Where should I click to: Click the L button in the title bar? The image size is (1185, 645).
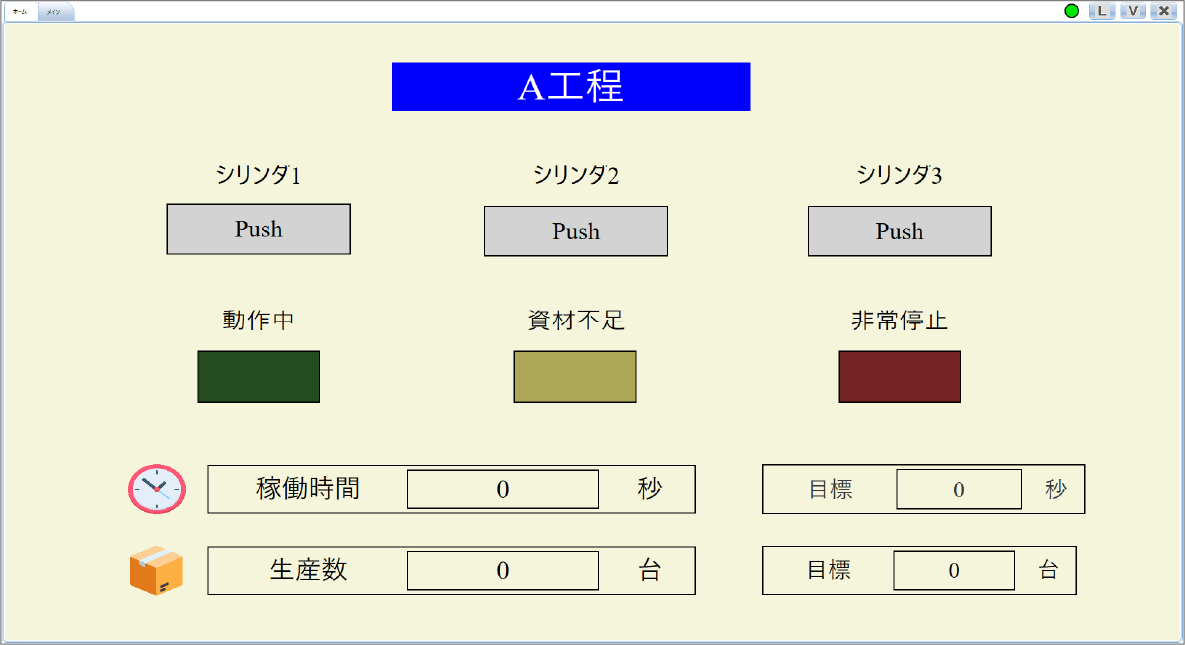pyautogui.click(x=1102, y=11)
